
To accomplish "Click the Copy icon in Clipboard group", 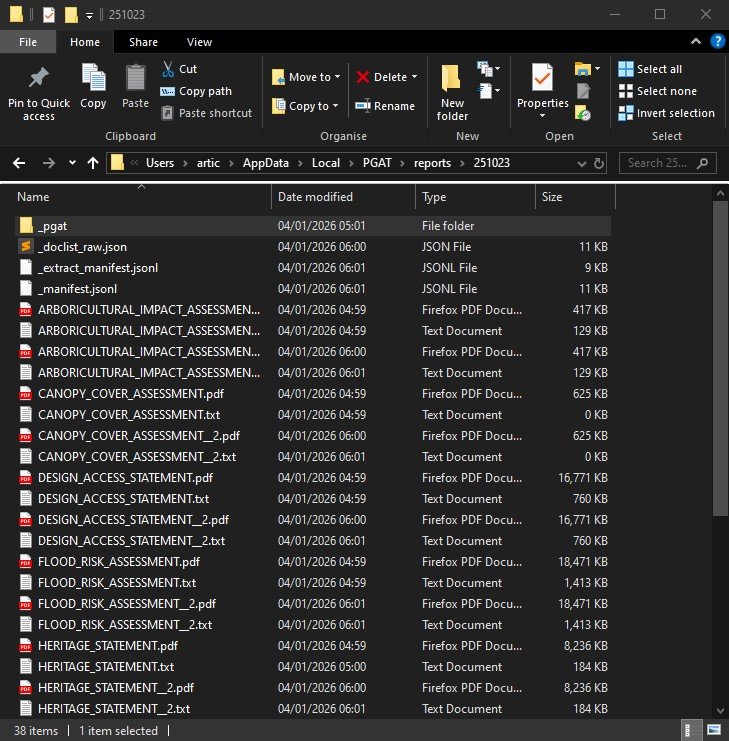I will (x=93, y=78).
